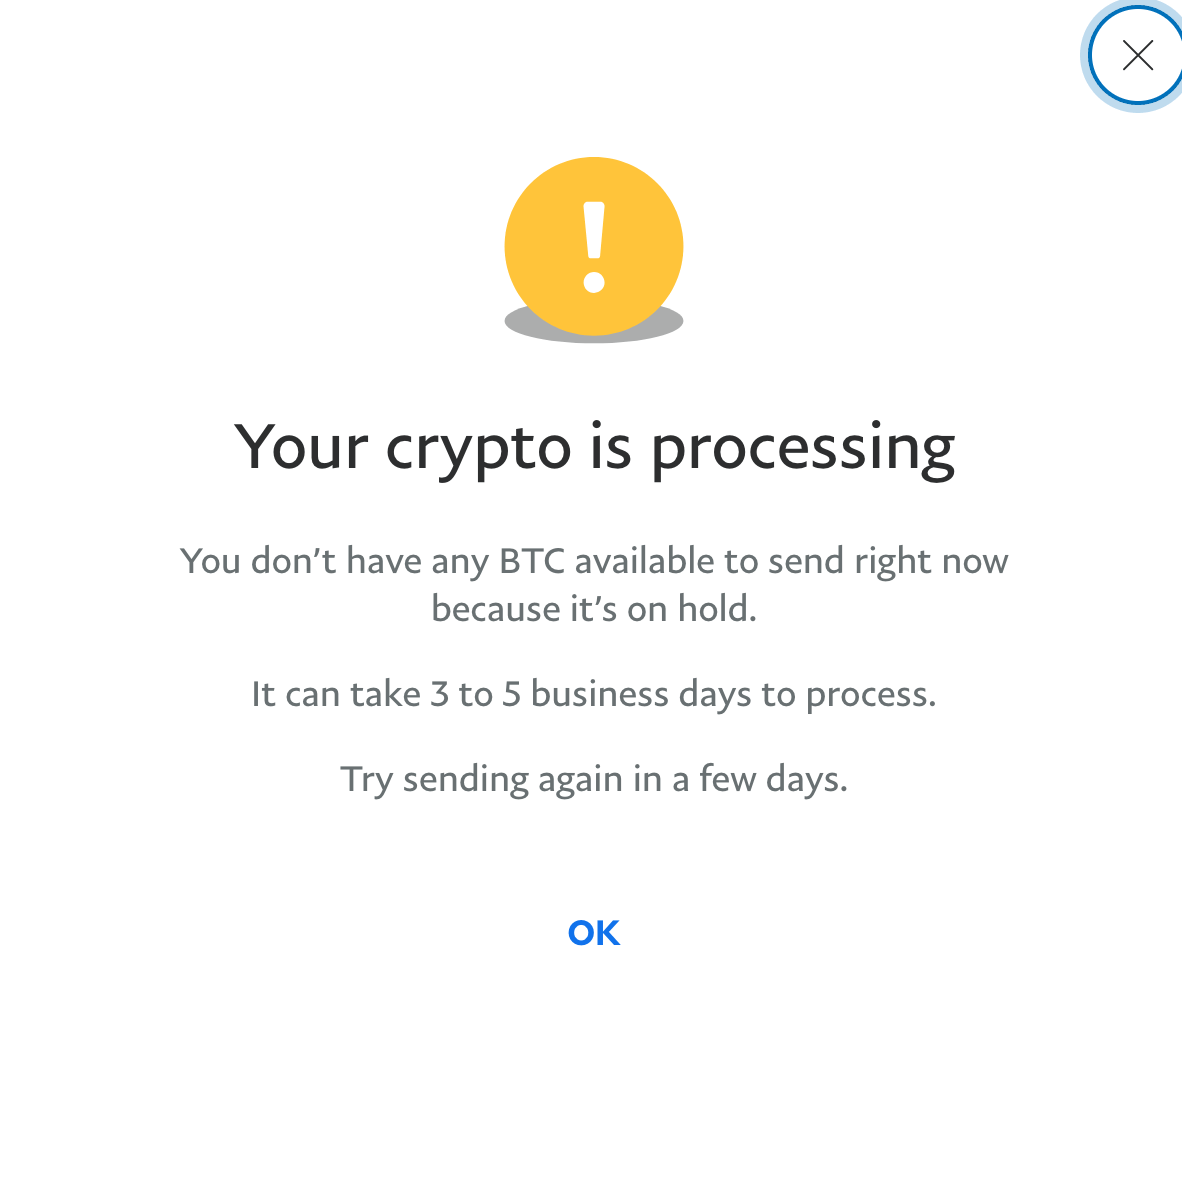Image resolution: width=1182 pixels, height=1198 pixels.
Task: Click the word "BTC" in the message
Action: tap(532, 561)
